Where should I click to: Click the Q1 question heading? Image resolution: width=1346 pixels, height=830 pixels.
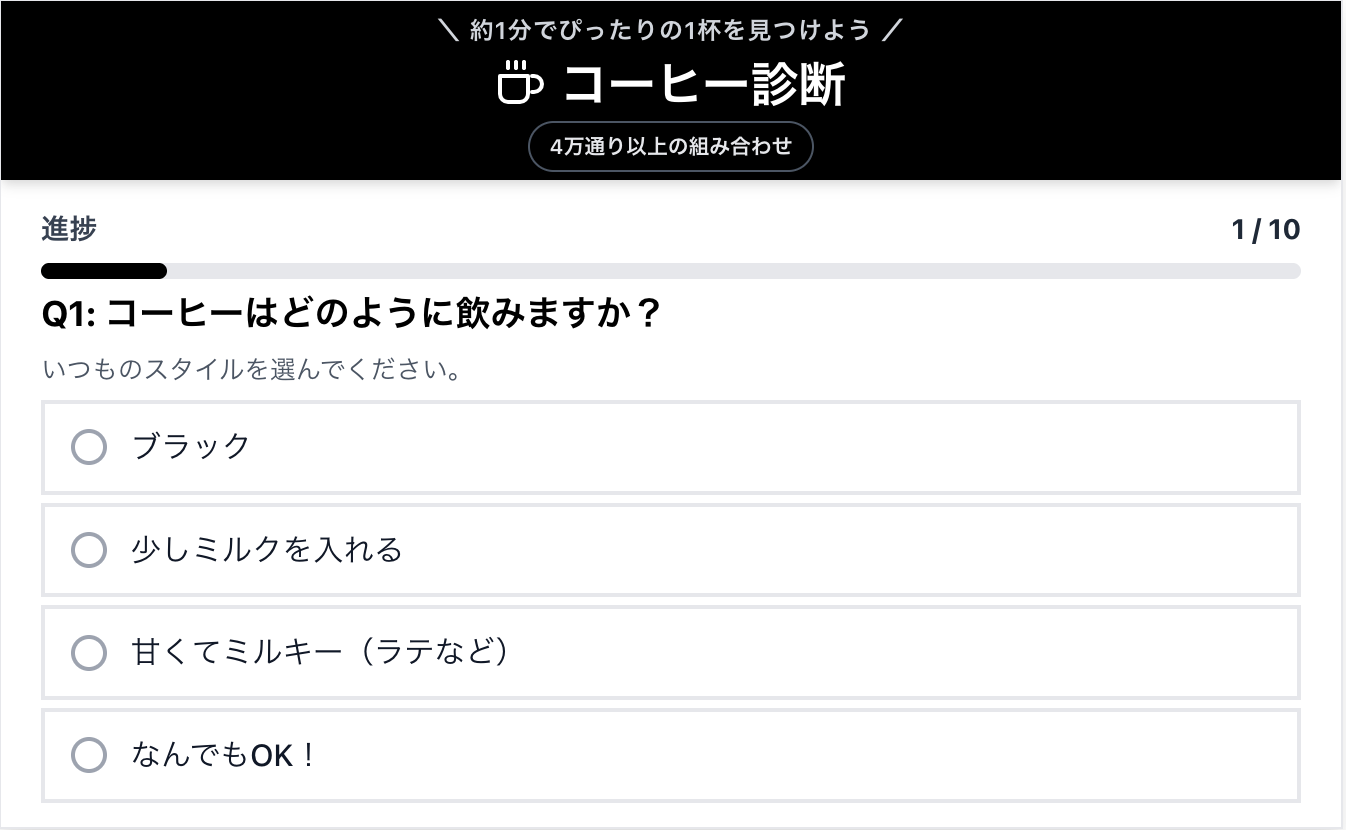(351, 314)
